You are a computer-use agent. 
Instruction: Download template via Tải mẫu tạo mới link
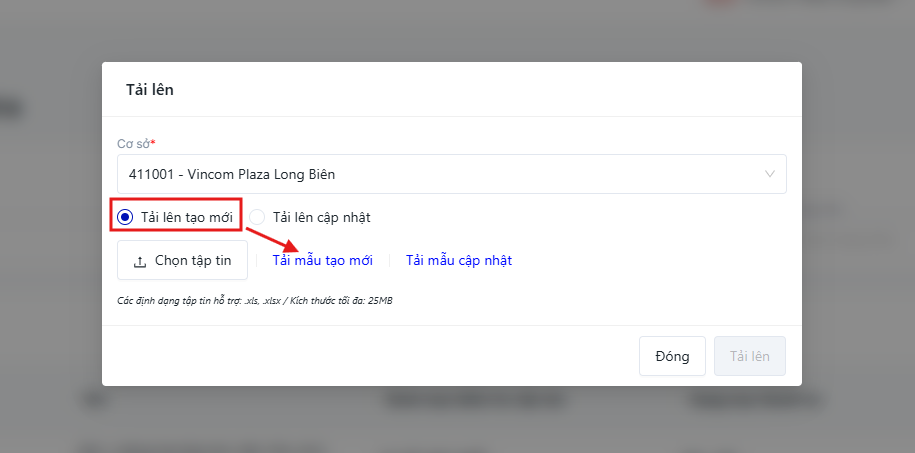pos(322,260)
